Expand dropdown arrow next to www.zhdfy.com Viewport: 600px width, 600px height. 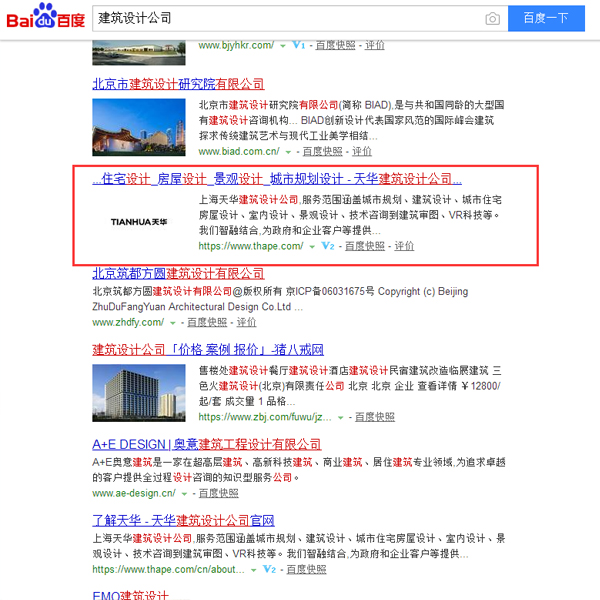click(174, 323)
